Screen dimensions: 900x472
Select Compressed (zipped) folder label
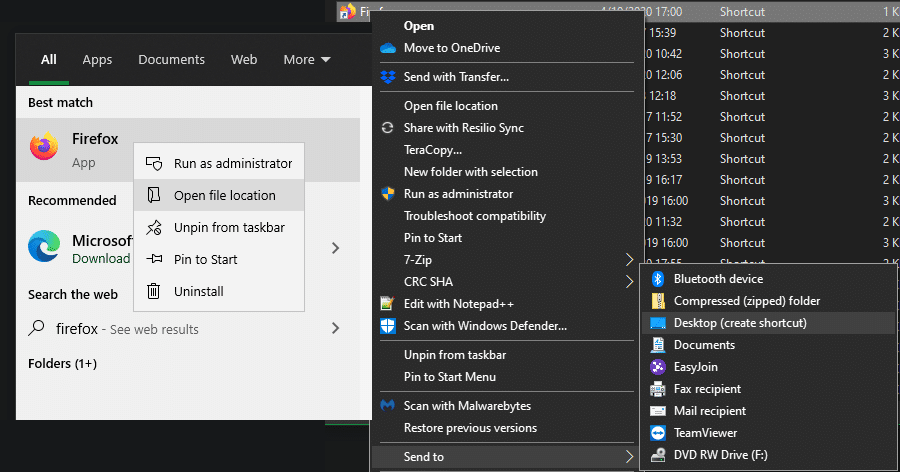click(747, 301)
